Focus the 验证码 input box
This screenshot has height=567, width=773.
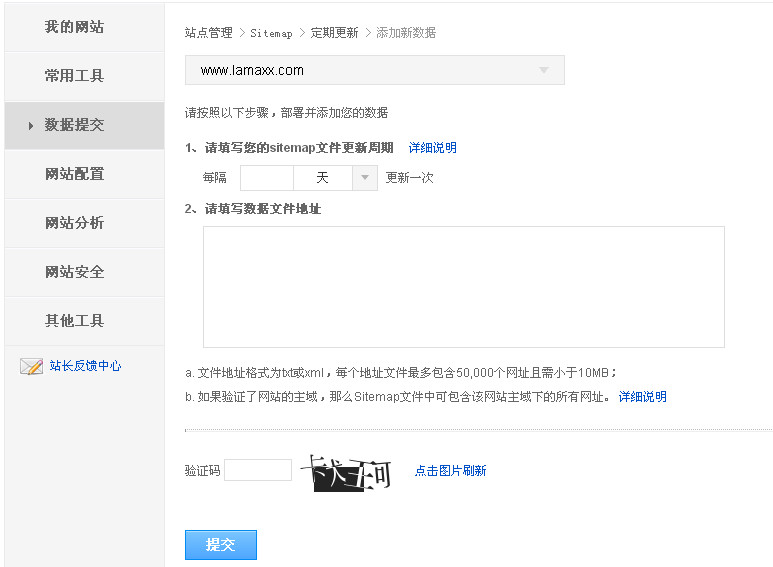pos(257,470)
